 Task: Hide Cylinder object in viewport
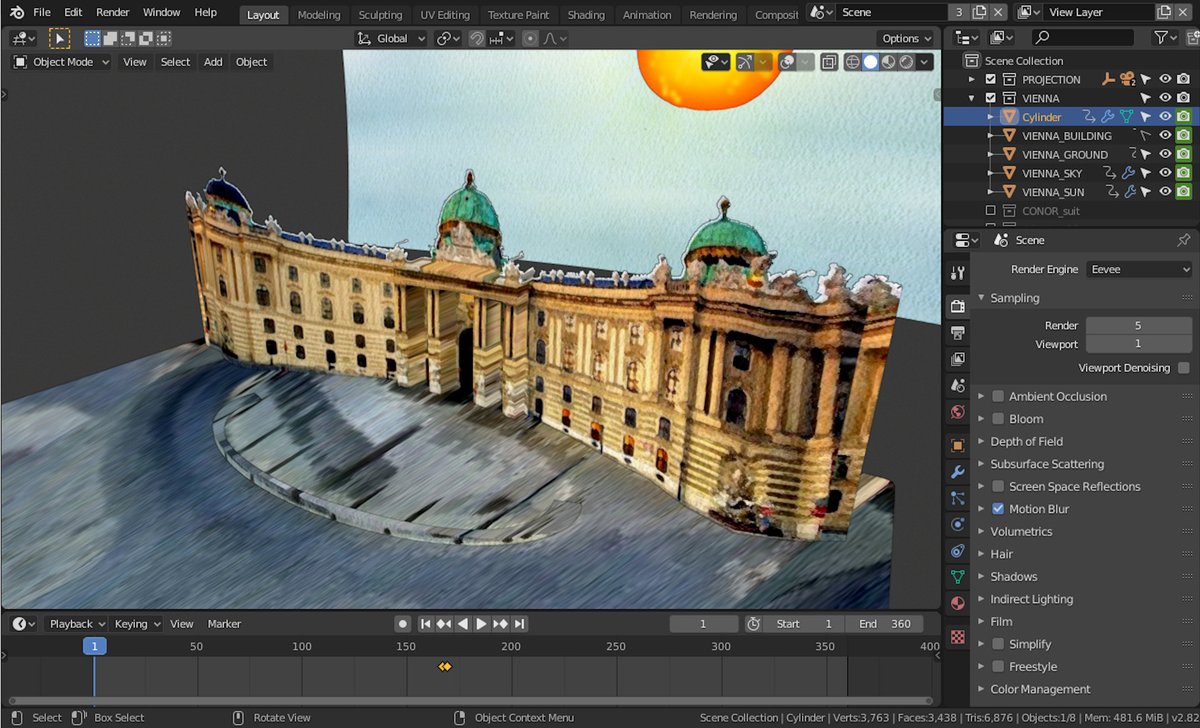[x=1165, y=117]
